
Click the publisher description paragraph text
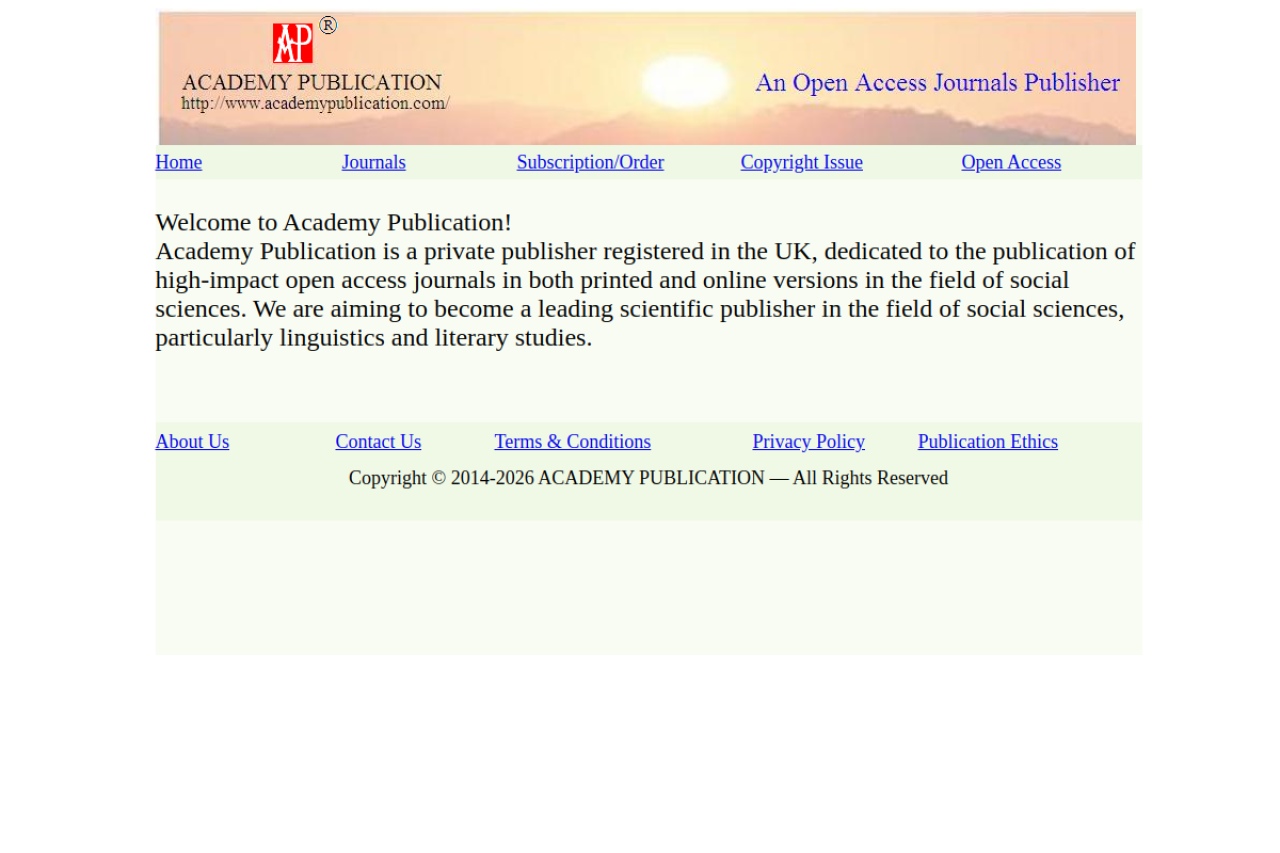click(640, 294)
